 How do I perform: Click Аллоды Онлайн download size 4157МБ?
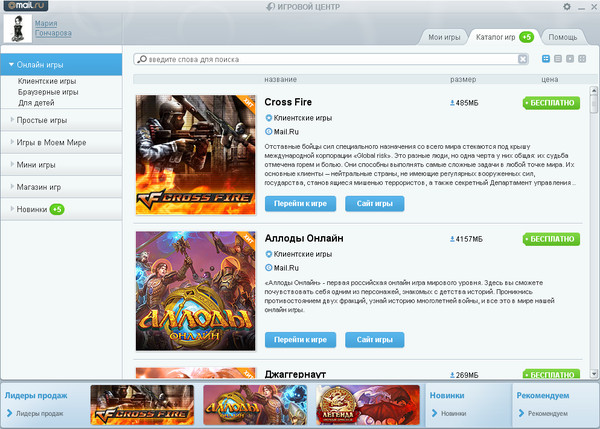466,239
